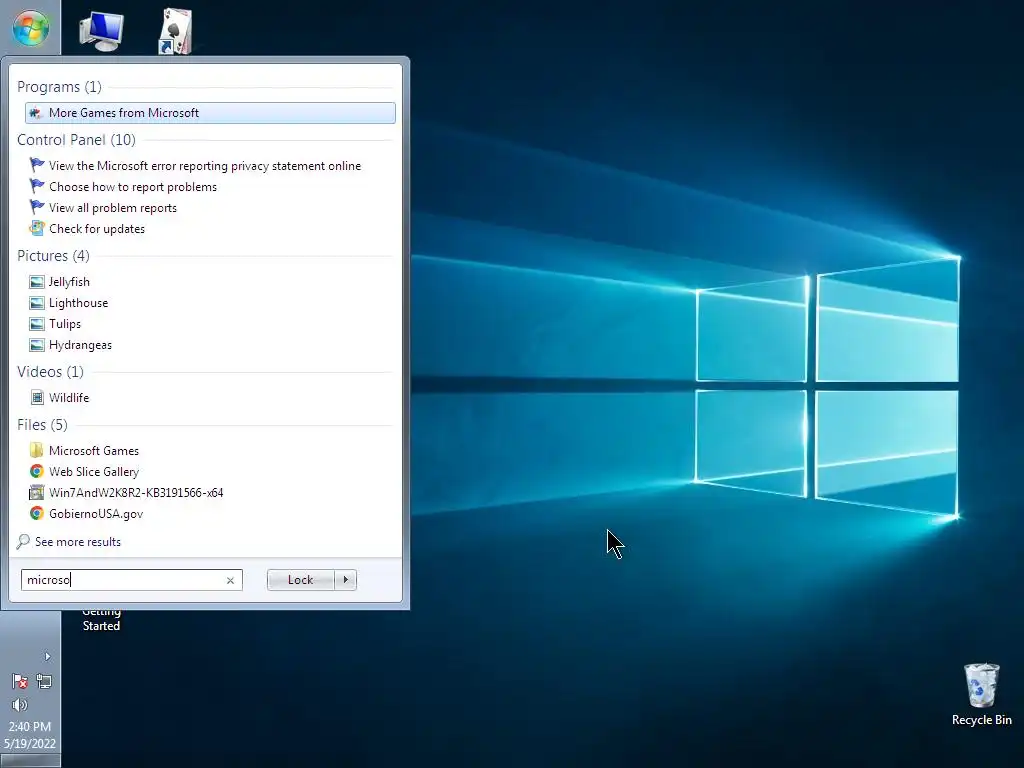Open Web Slice Gallery file
Image resolution: width=1024 pixels, height=768 pixels.
tap(93, 472)
